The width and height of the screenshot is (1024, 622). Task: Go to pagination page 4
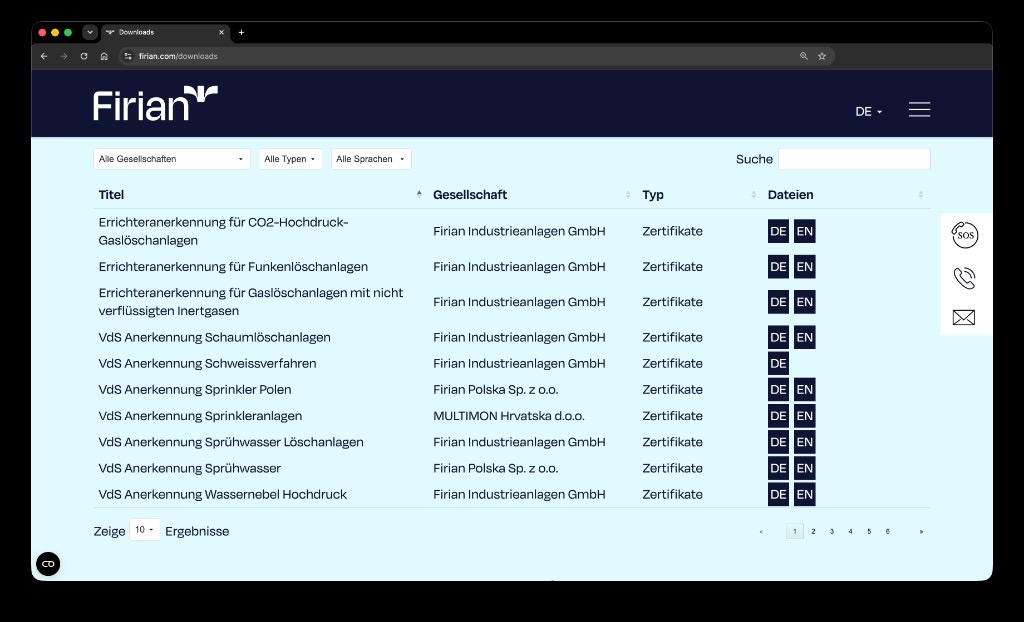click(x=850, y=531)
